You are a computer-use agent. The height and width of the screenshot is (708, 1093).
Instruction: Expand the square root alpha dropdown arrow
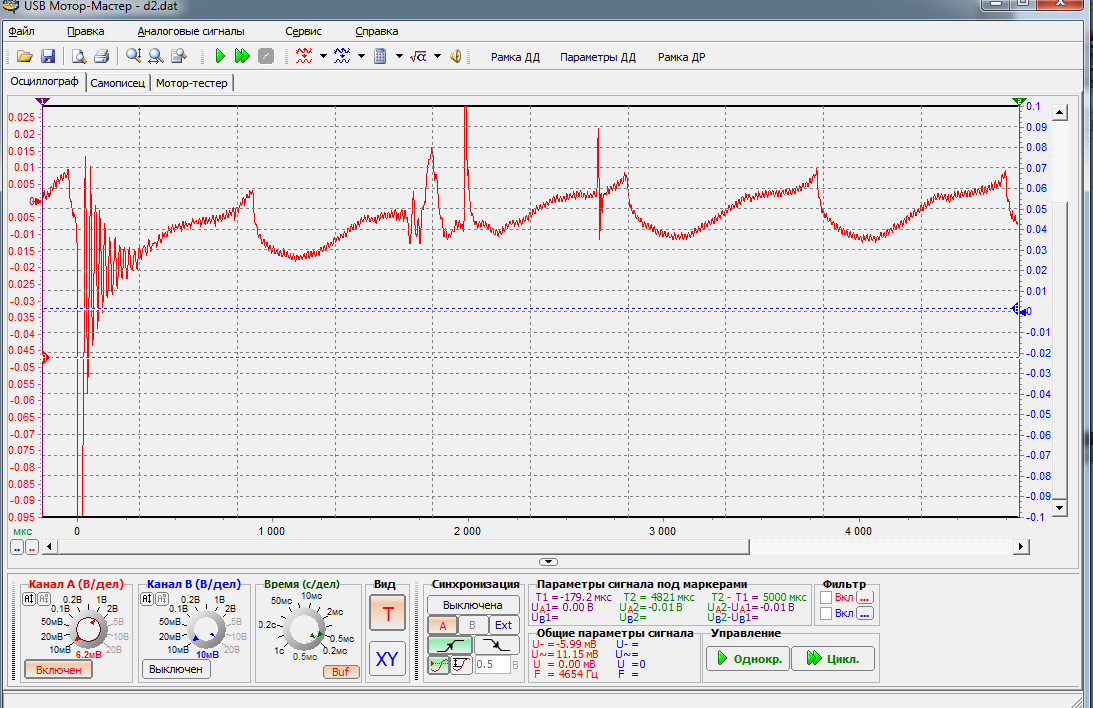pyautogui.click(x=438, y=56)
